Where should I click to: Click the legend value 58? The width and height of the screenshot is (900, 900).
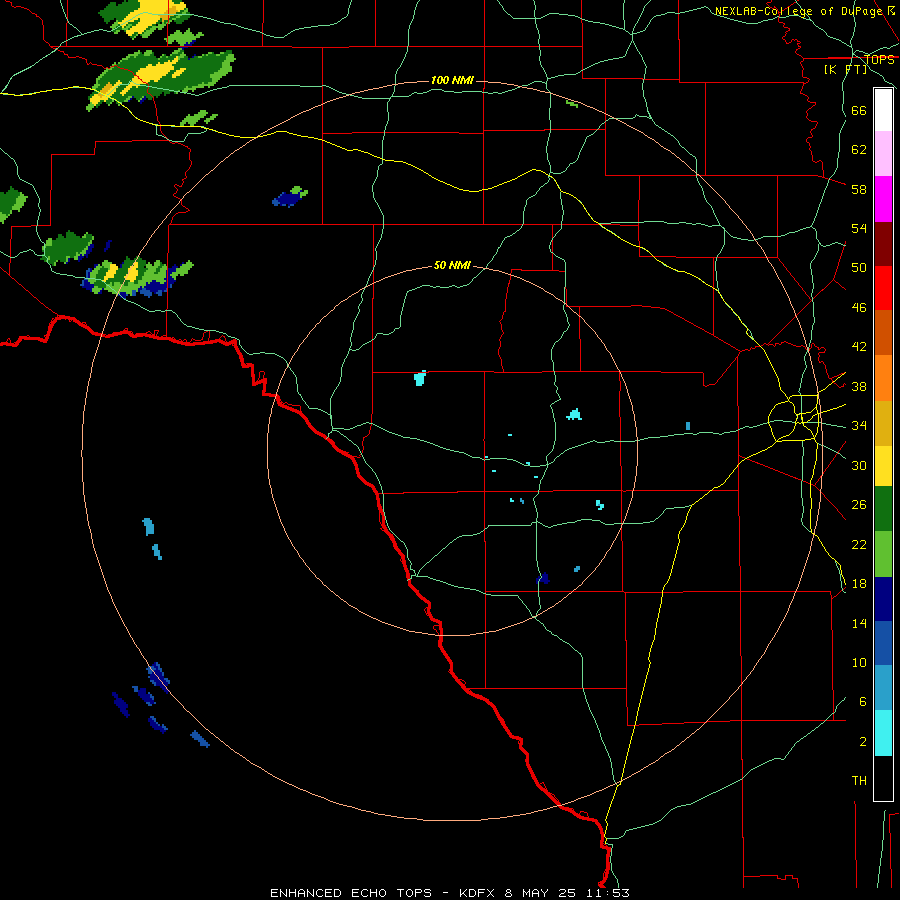pos(859,189)
